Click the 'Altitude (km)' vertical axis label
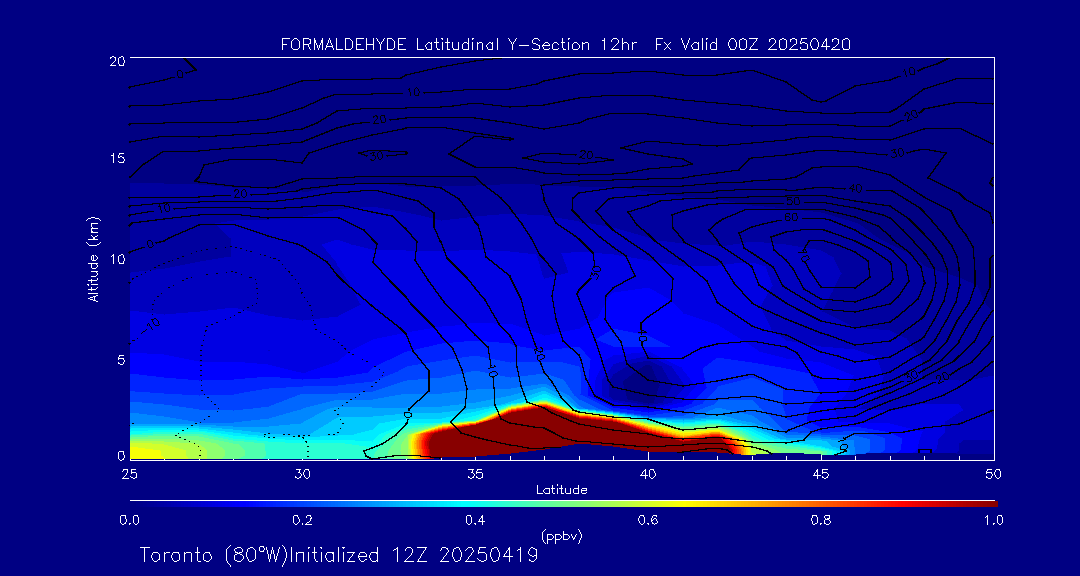 (x=92, y=257)
